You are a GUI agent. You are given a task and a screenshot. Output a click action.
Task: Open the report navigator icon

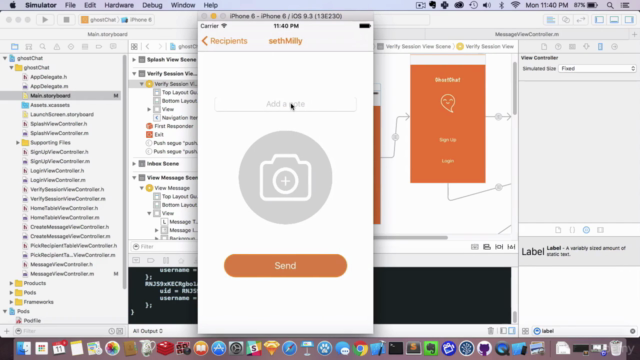(x=113, y=47)
